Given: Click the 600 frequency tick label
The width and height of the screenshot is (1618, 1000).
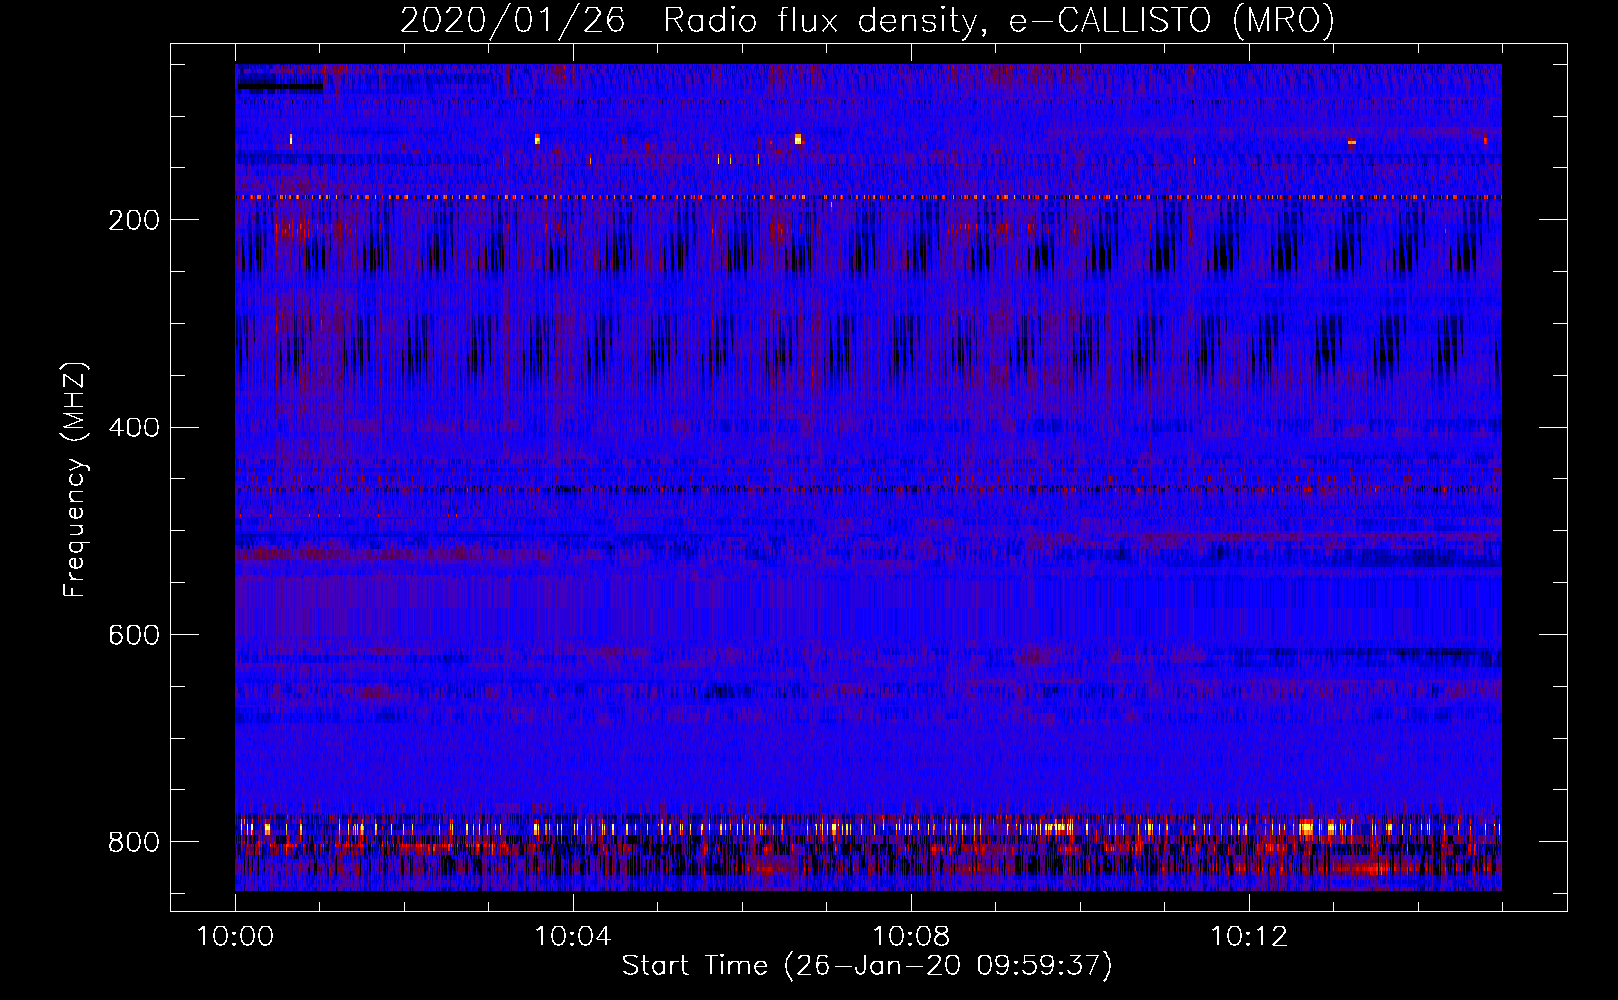Looking at the screenshot, I should point(134,635).
